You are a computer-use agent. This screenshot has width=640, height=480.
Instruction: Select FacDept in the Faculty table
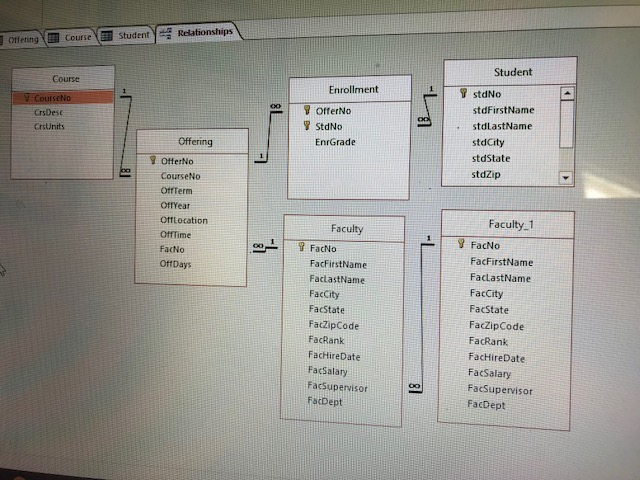point(325,402)
